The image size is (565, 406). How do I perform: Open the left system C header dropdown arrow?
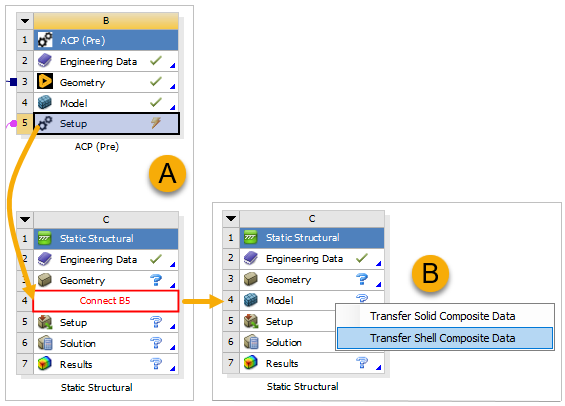[x=25, y=219]
